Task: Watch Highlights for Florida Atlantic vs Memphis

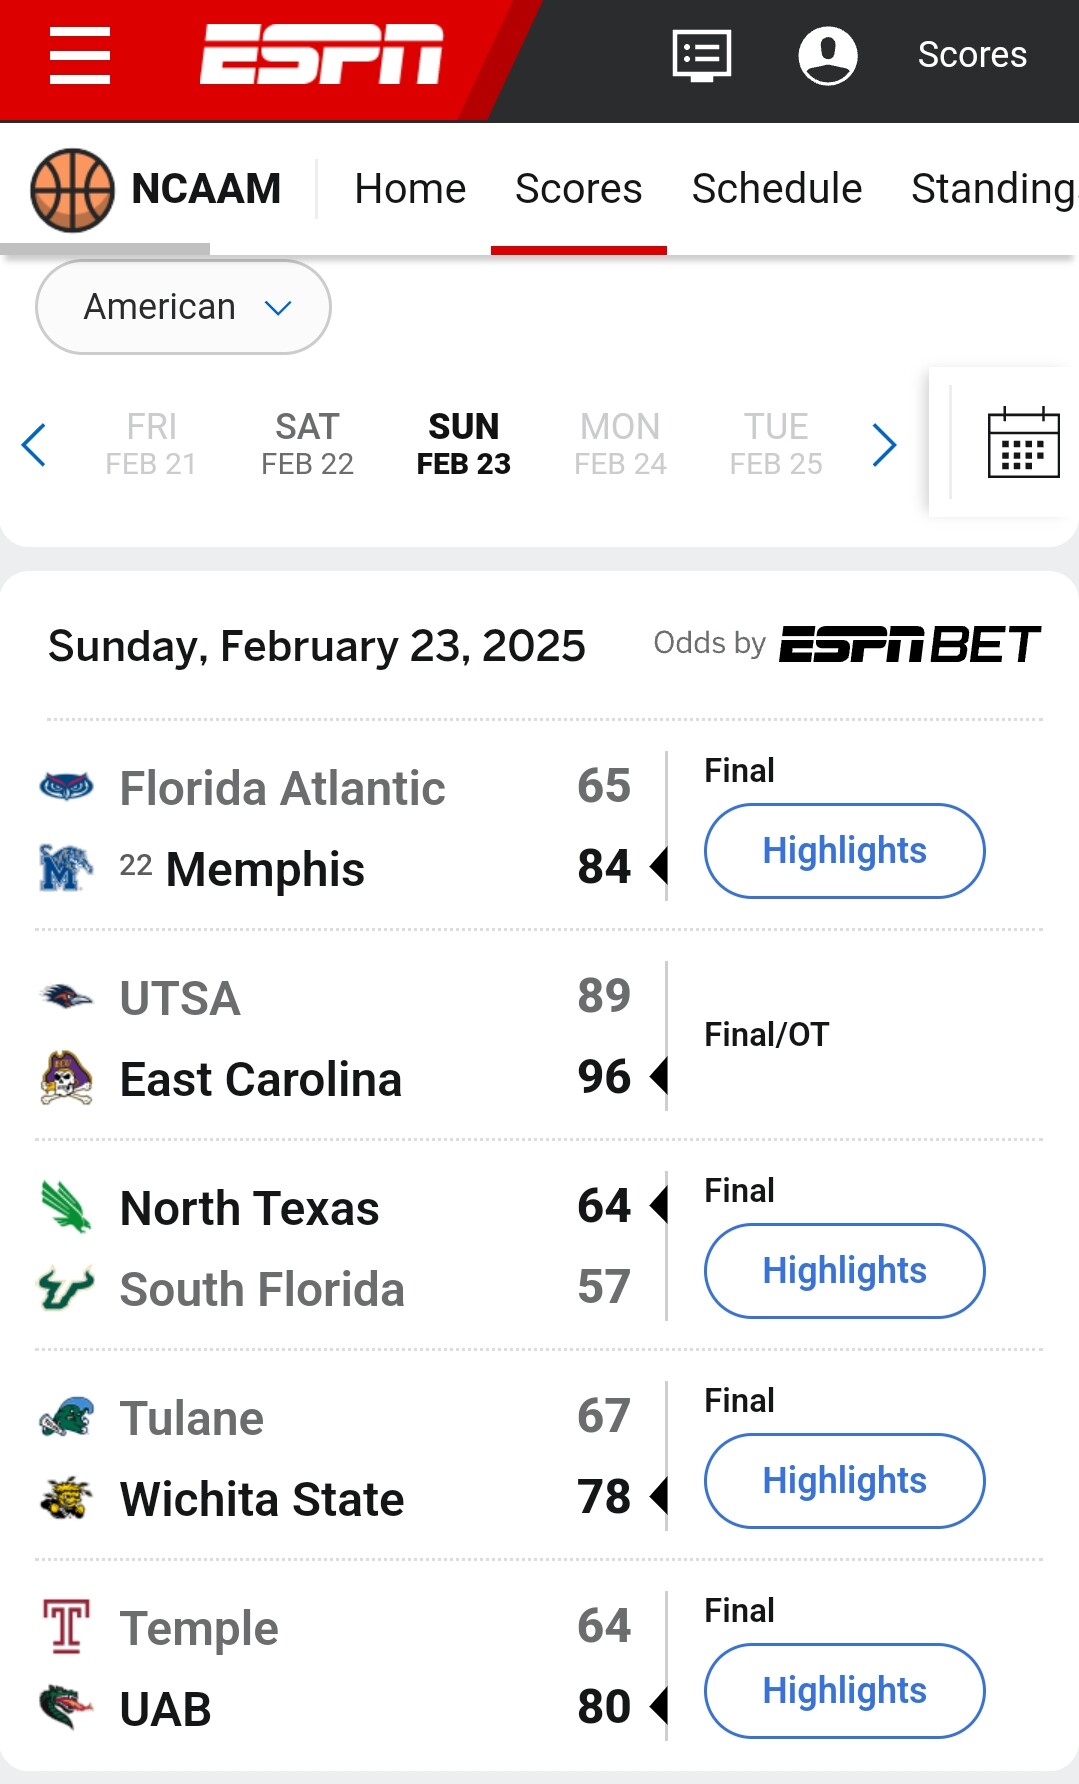Action: click(x=844, y=851)
